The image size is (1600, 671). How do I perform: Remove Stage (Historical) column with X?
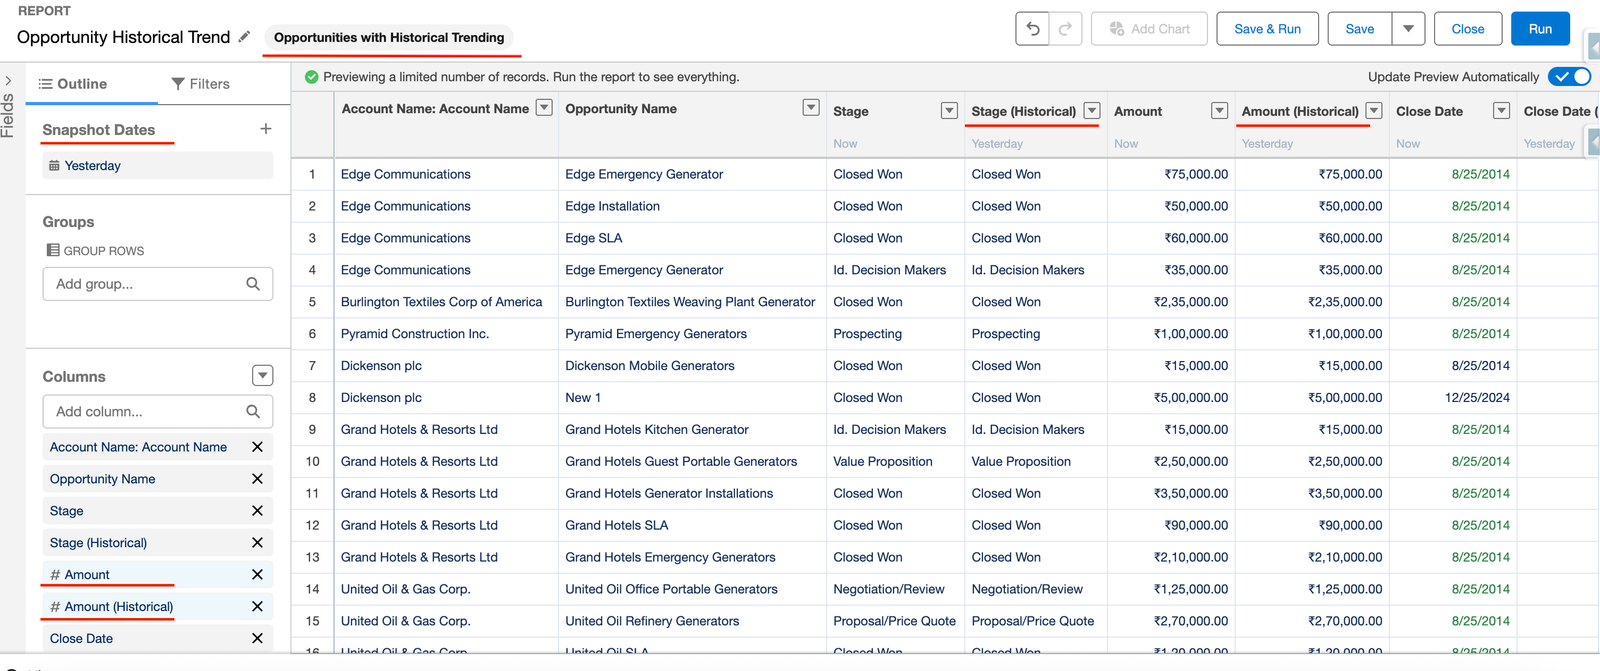[257, 543]
